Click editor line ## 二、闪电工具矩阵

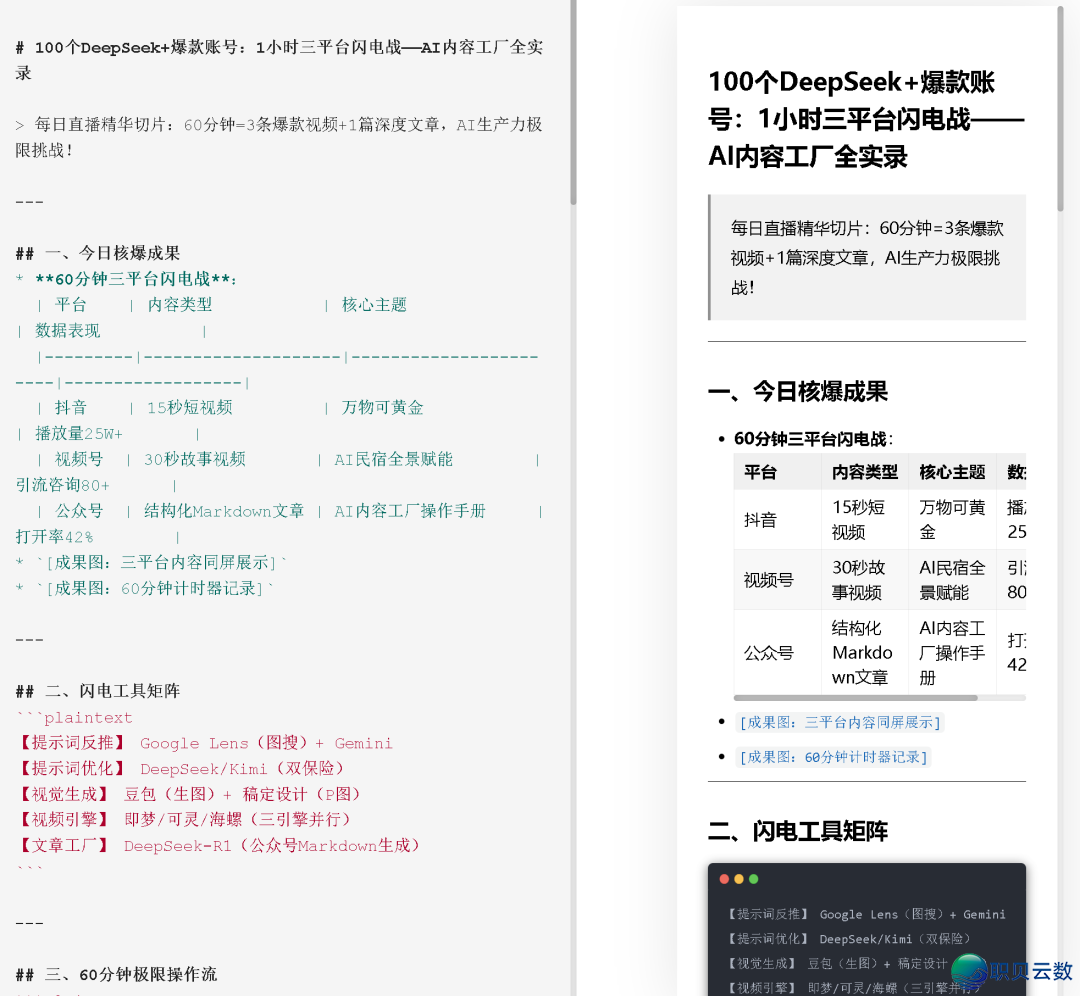tap(98, 691)
